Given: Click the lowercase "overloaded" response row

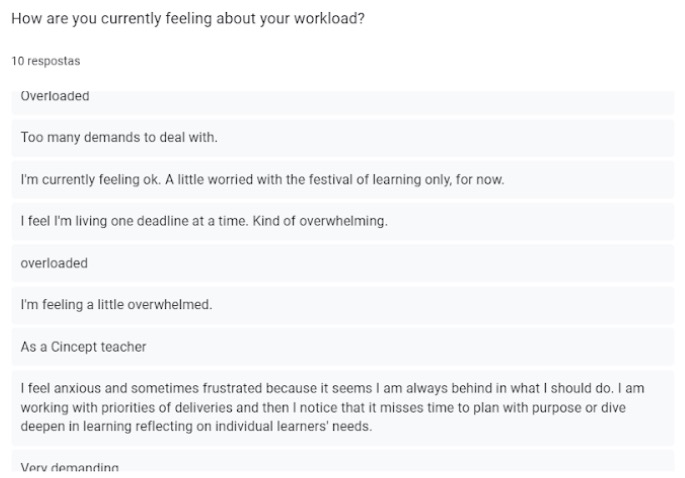Looking at the screenshot, I should click(x=55, y=264).
